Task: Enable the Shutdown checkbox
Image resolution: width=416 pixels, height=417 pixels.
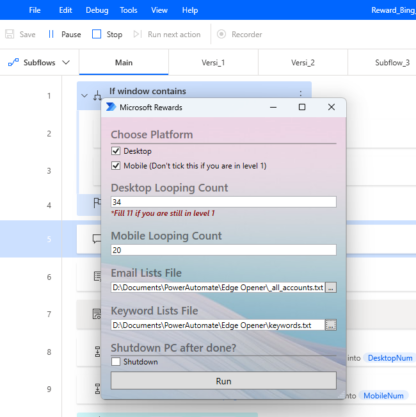Action: coord(116,362)
